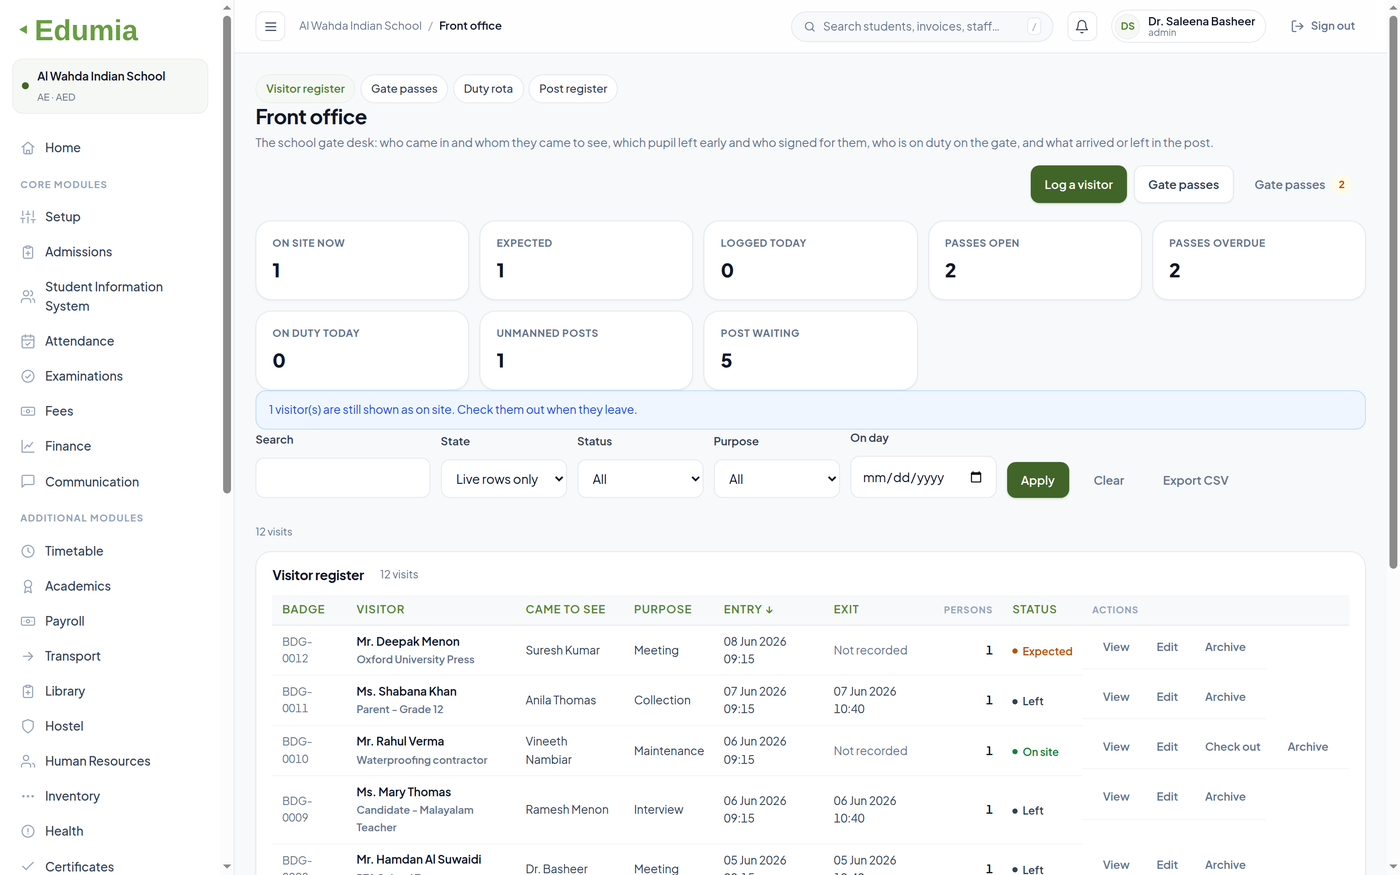Open the Status filter dropdown

[640, 479]
